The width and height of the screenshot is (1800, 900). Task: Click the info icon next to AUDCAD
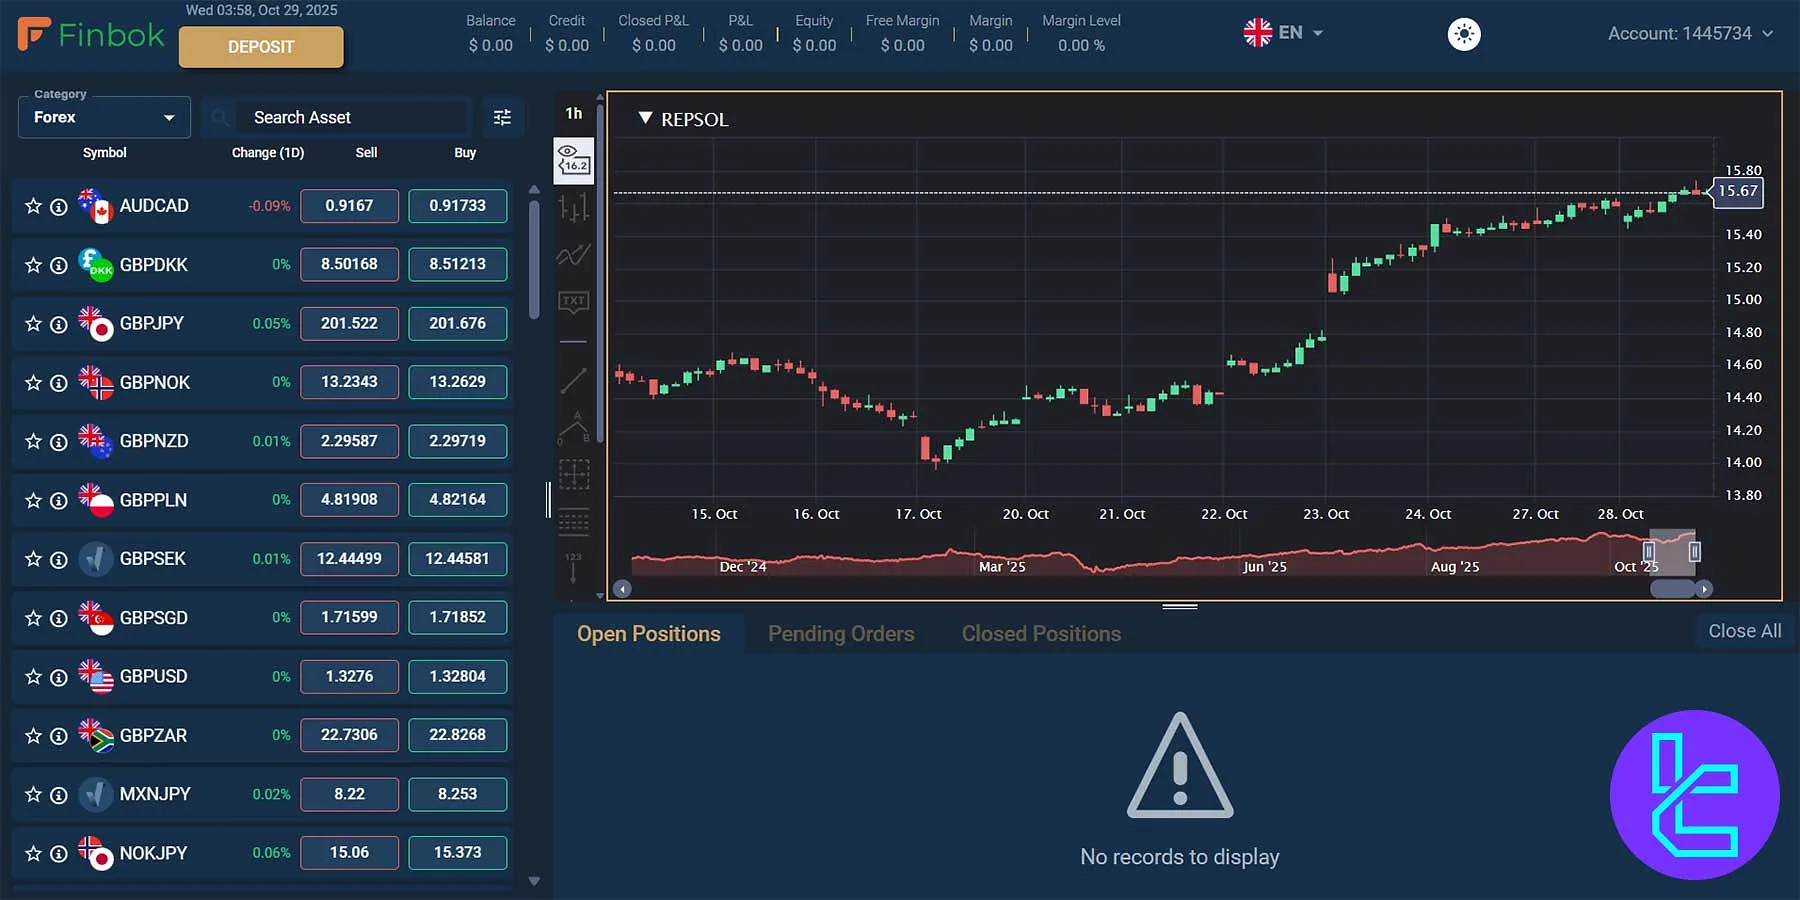58,206
